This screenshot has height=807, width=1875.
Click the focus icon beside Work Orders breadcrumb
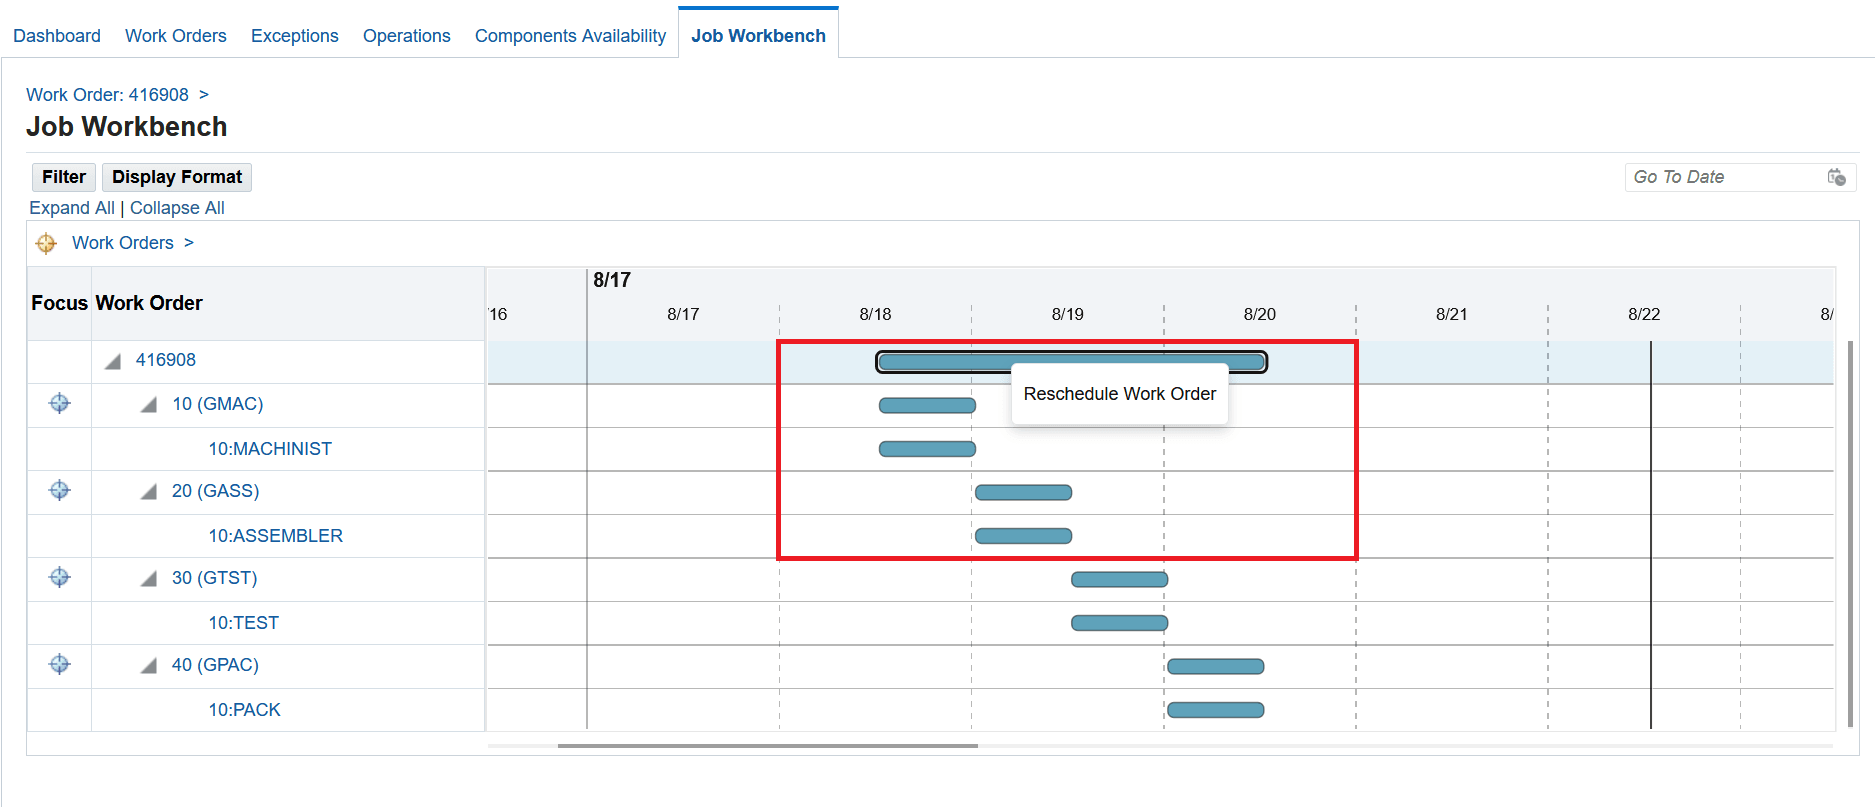pos(46,243)
